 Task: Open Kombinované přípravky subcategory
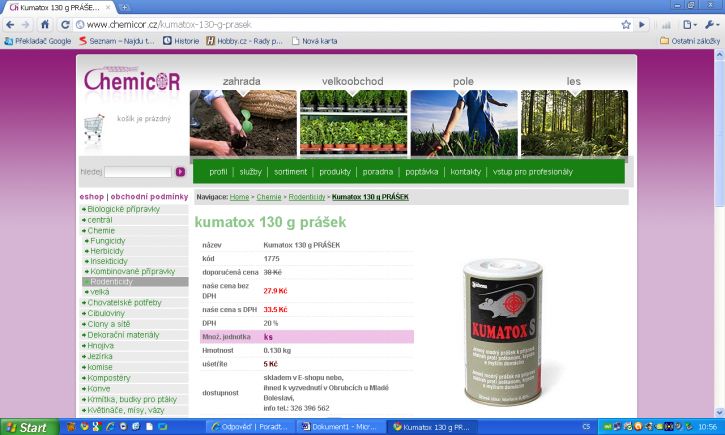[132, 271]
